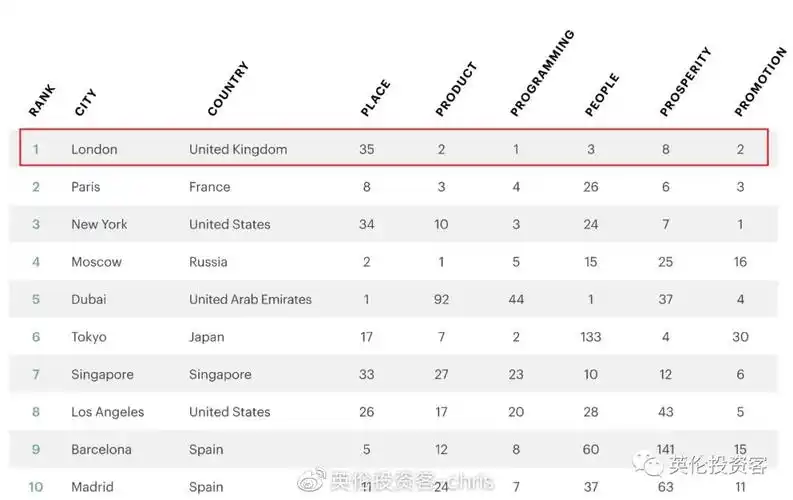Sort by the PLACE column header

(x=374, y=98)
